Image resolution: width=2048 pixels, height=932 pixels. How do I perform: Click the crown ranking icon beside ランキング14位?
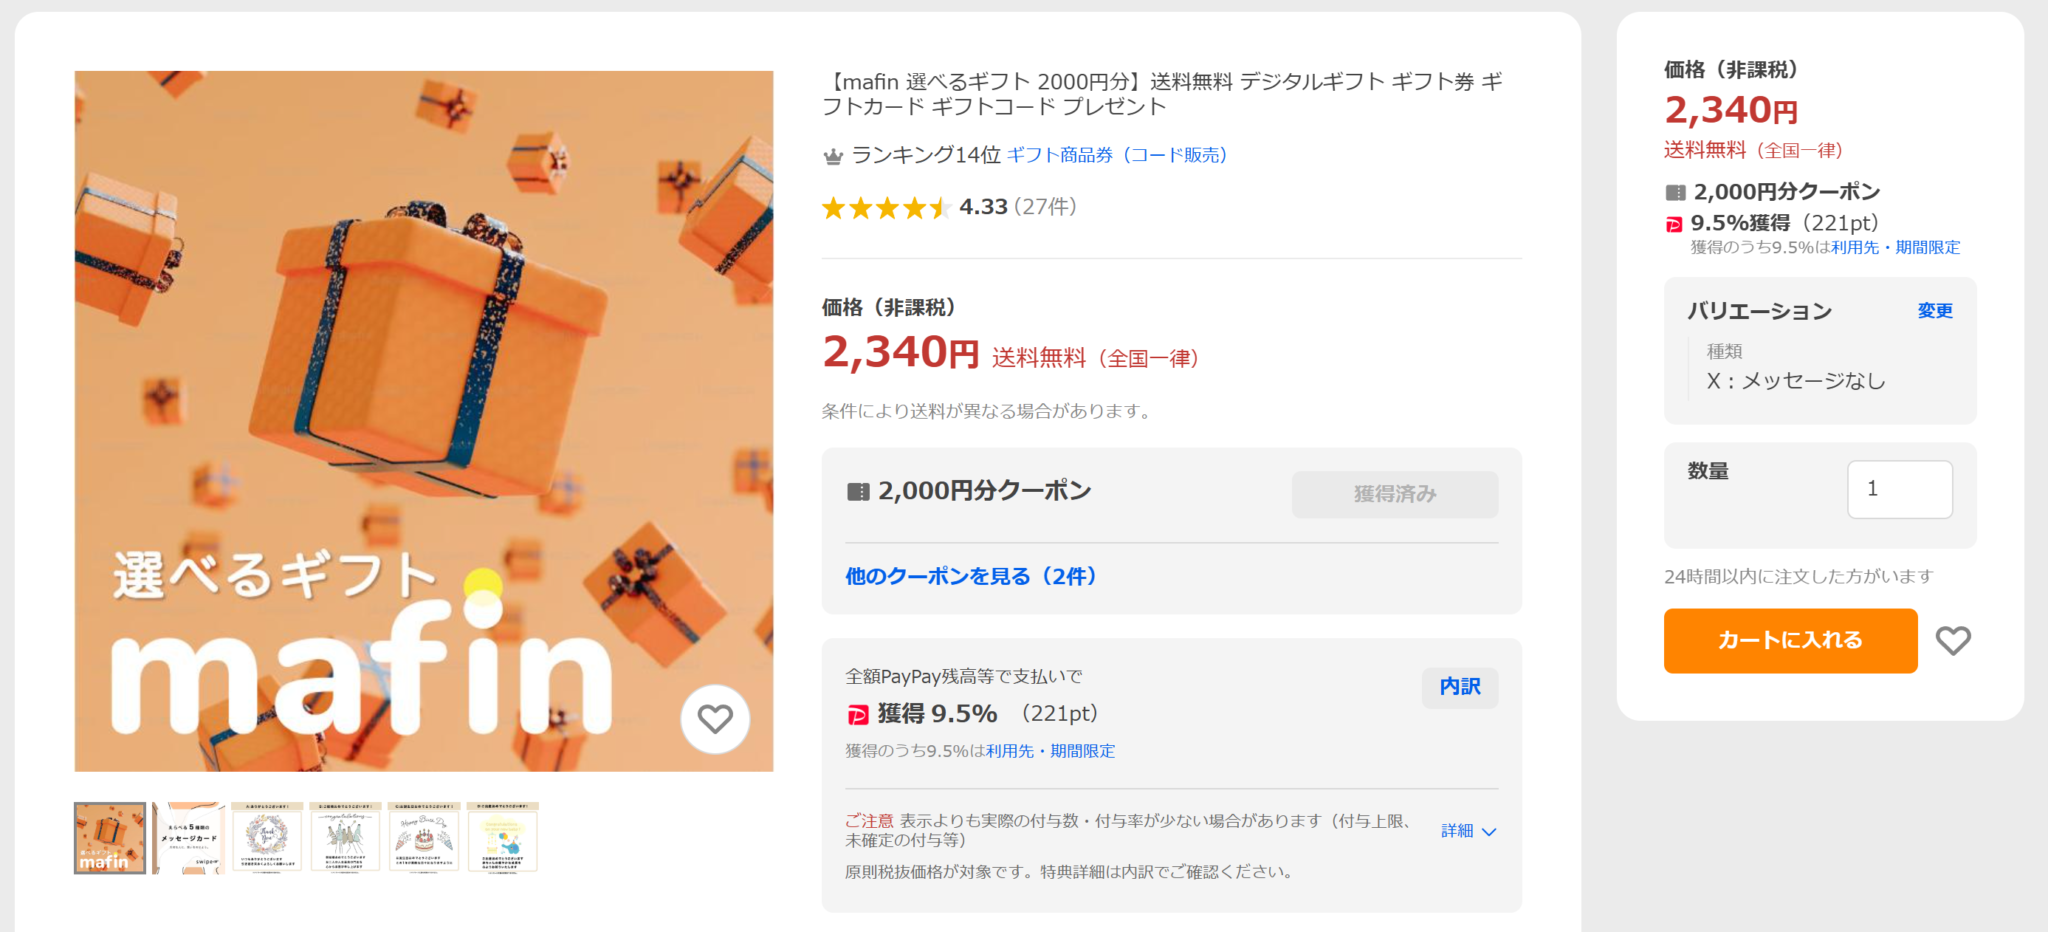point(832,156)
